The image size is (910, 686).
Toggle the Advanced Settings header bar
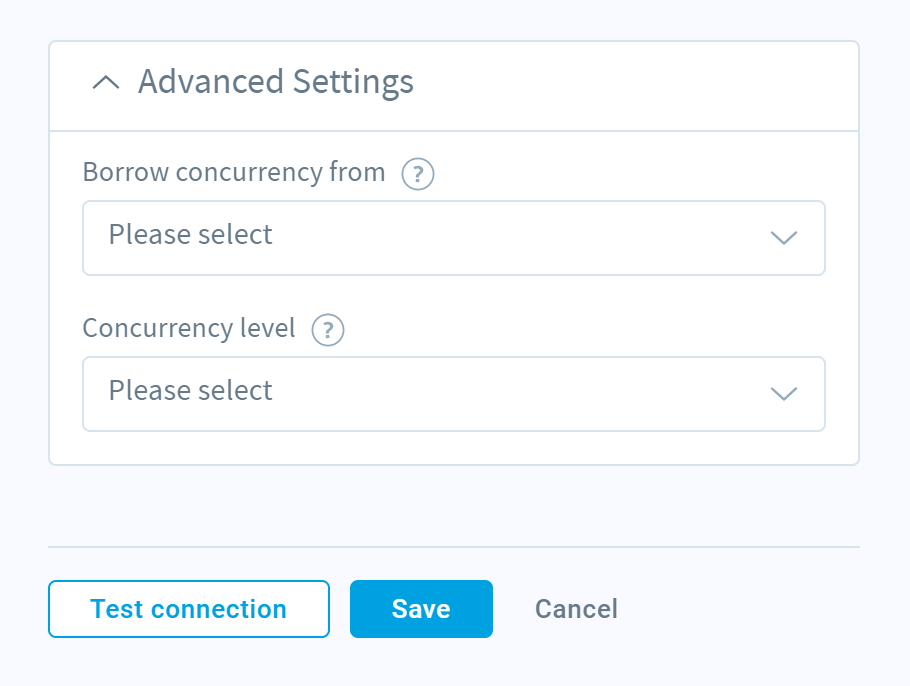[x=454, y=86]
